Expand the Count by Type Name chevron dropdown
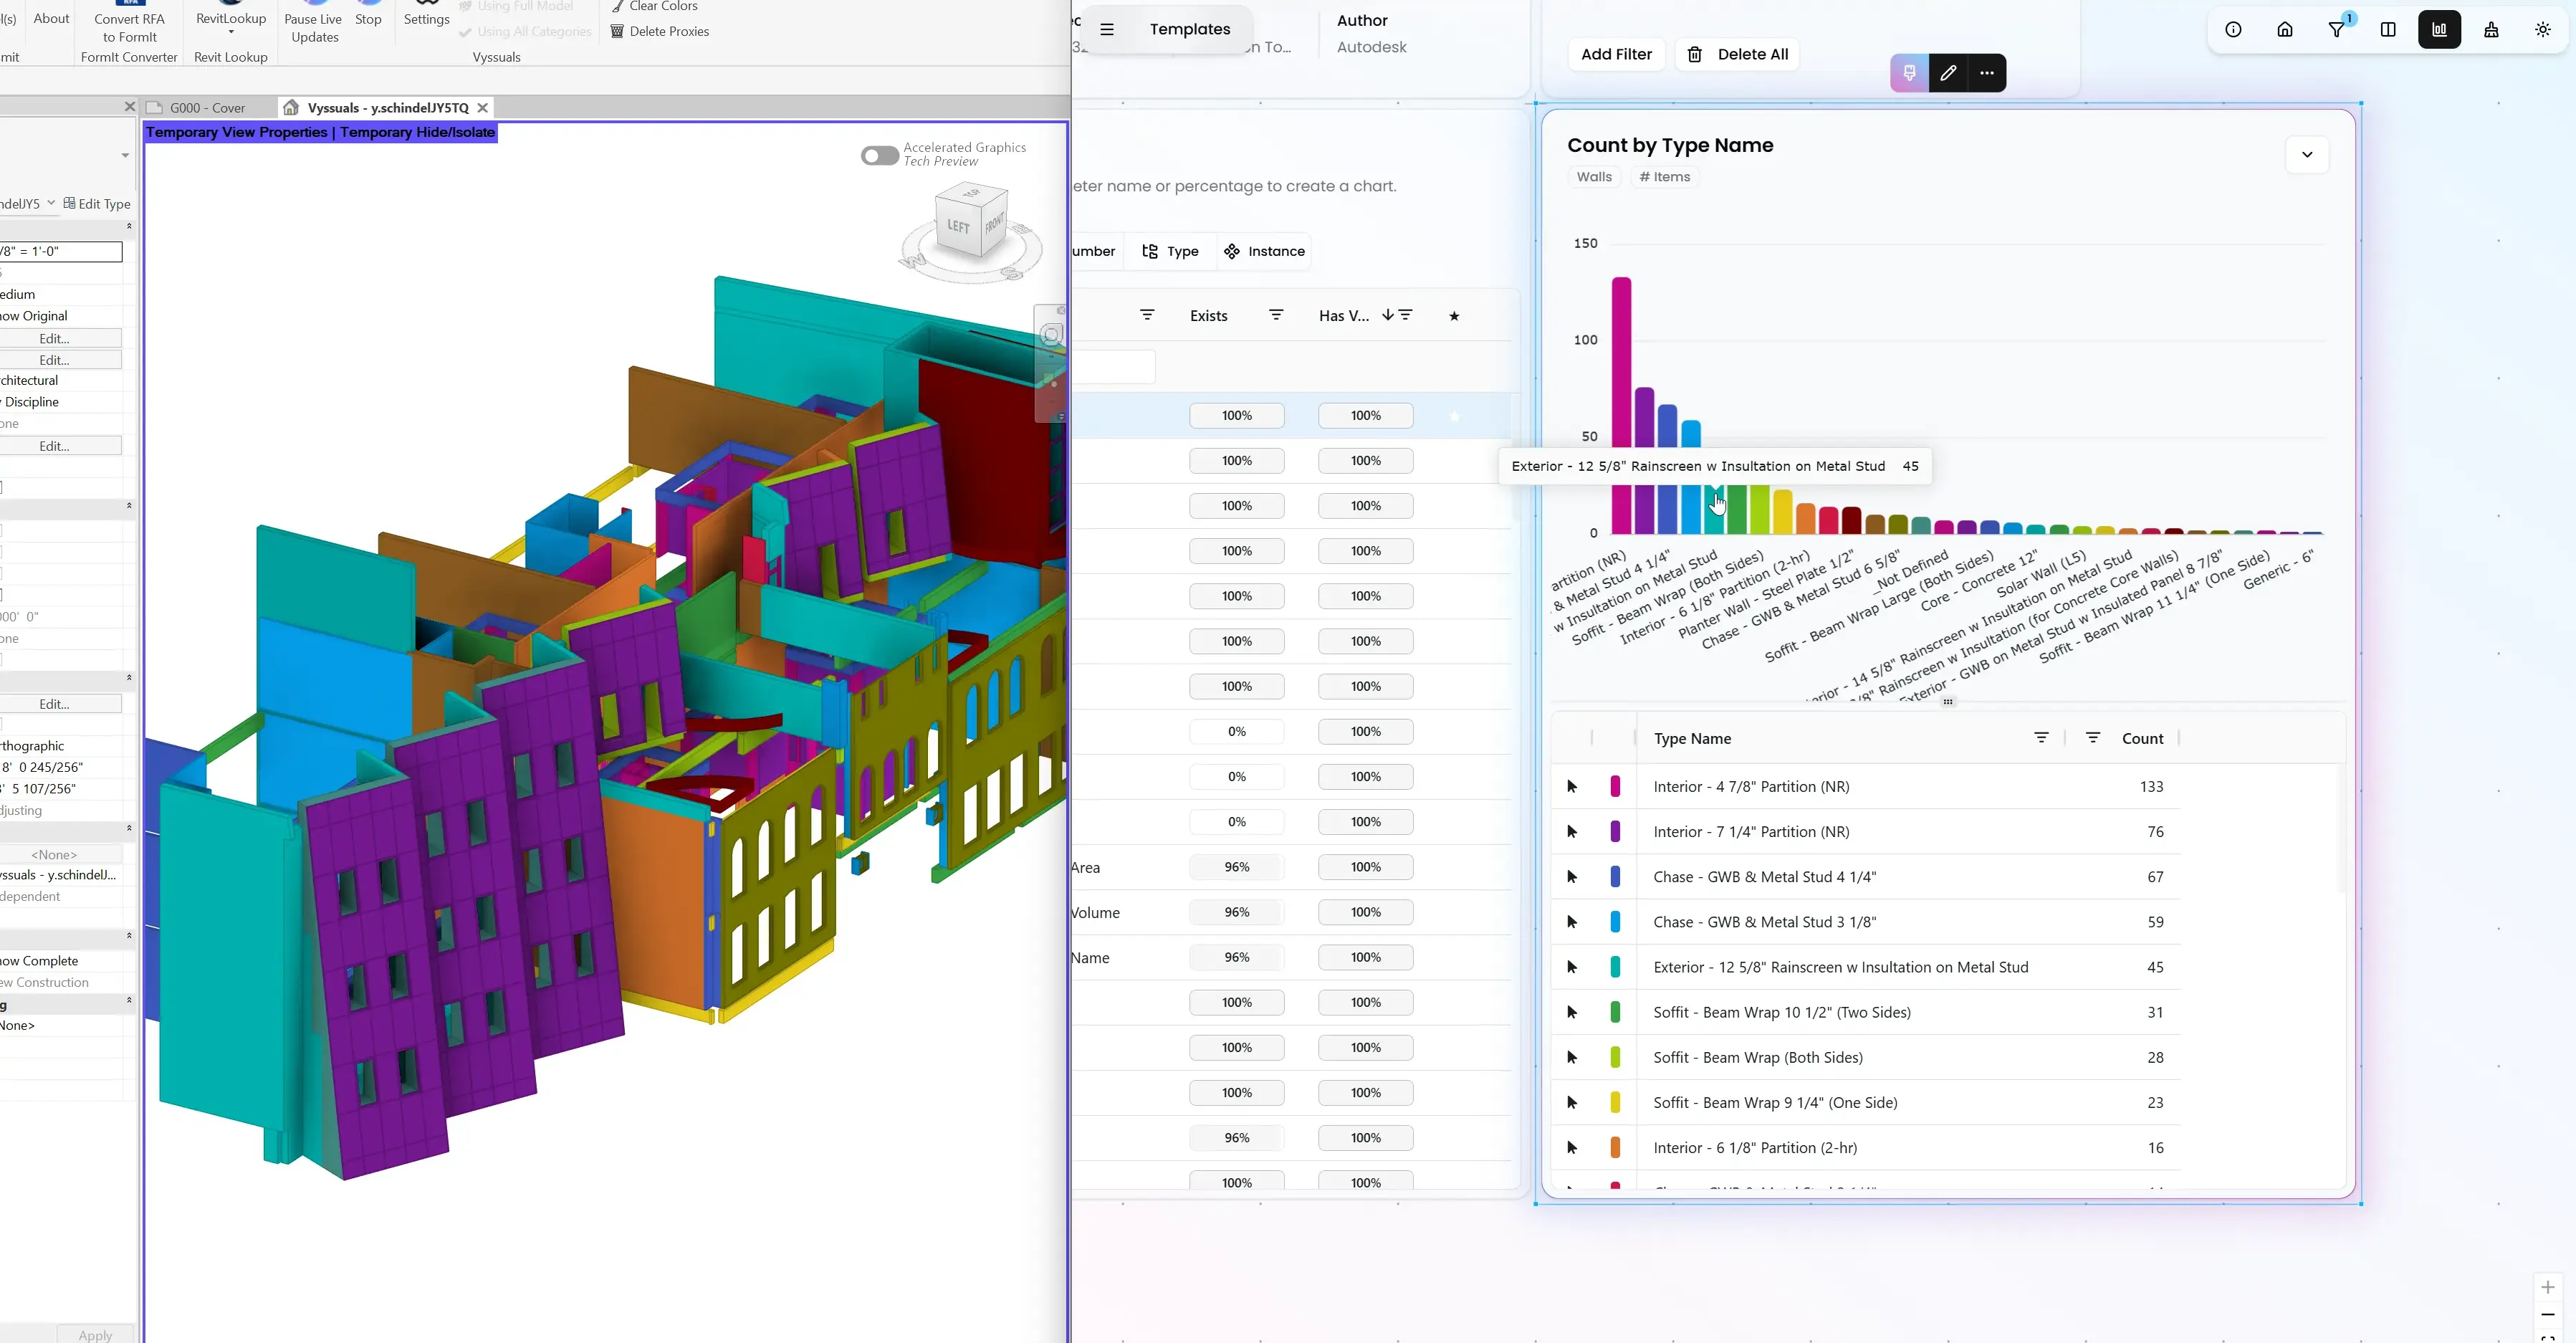 [2307, 155]
